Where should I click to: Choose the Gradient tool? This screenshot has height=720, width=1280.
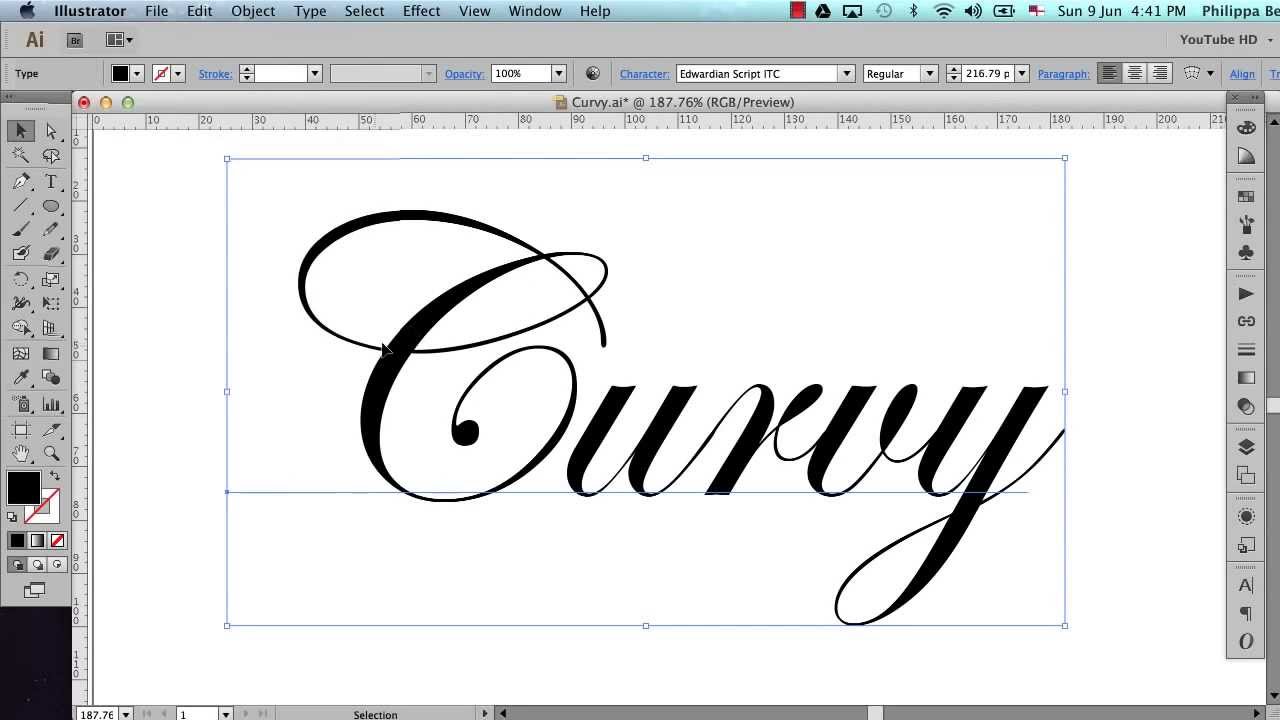pos(51,353)
